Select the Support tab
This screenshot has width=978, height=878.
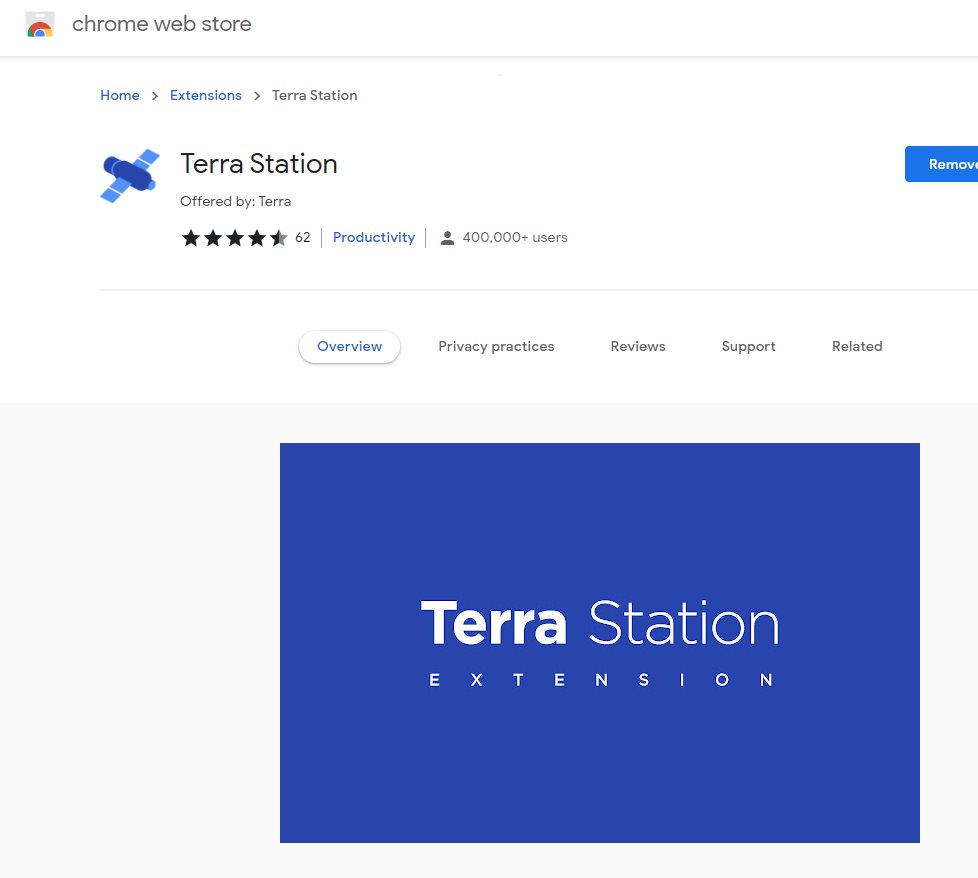pos(748,347)
